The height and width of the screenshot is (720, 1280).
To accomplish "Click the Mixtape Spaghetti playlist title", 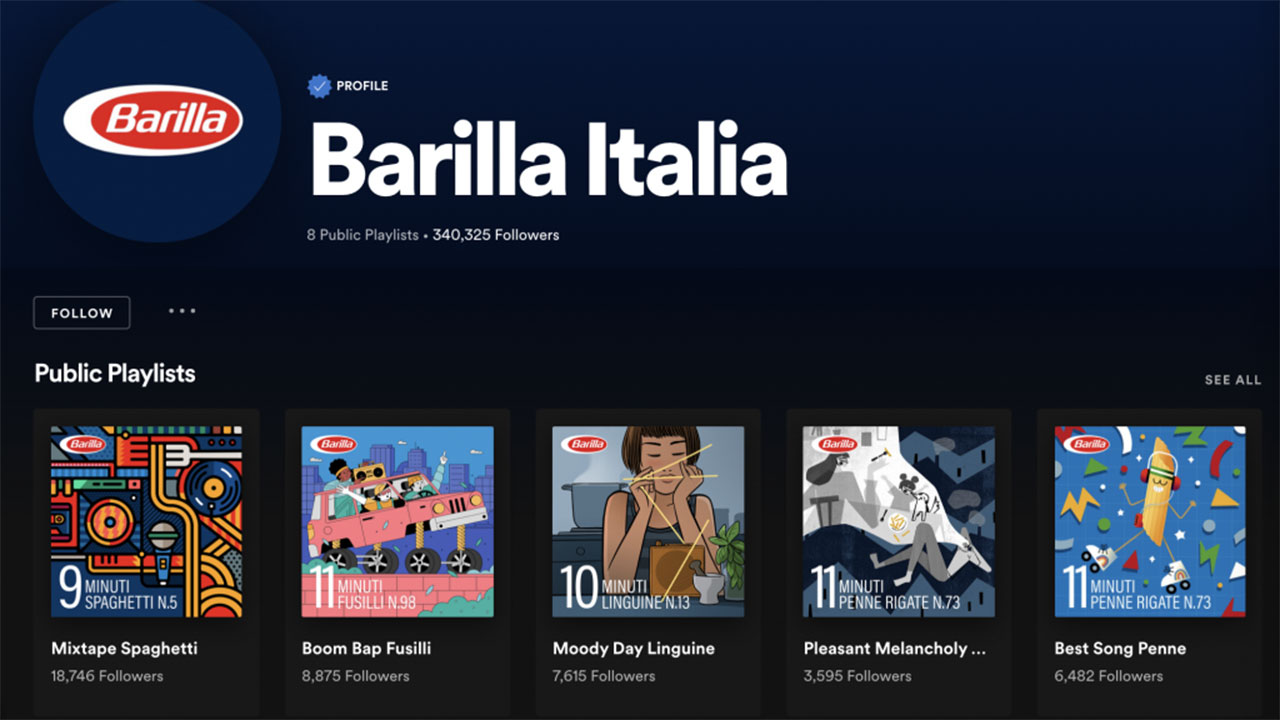I will click(125, 648).
